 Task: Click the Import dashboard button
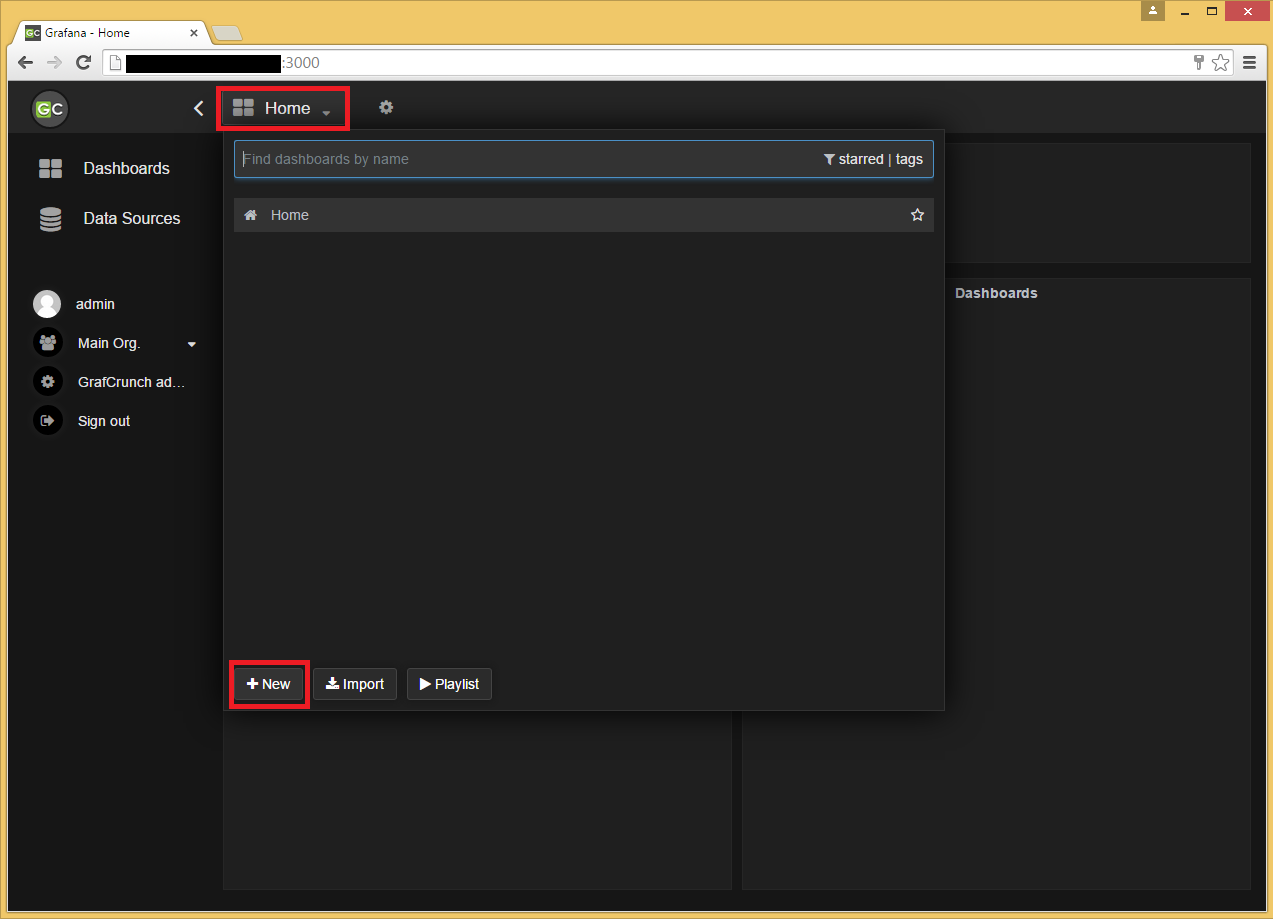tap(355, 684)
